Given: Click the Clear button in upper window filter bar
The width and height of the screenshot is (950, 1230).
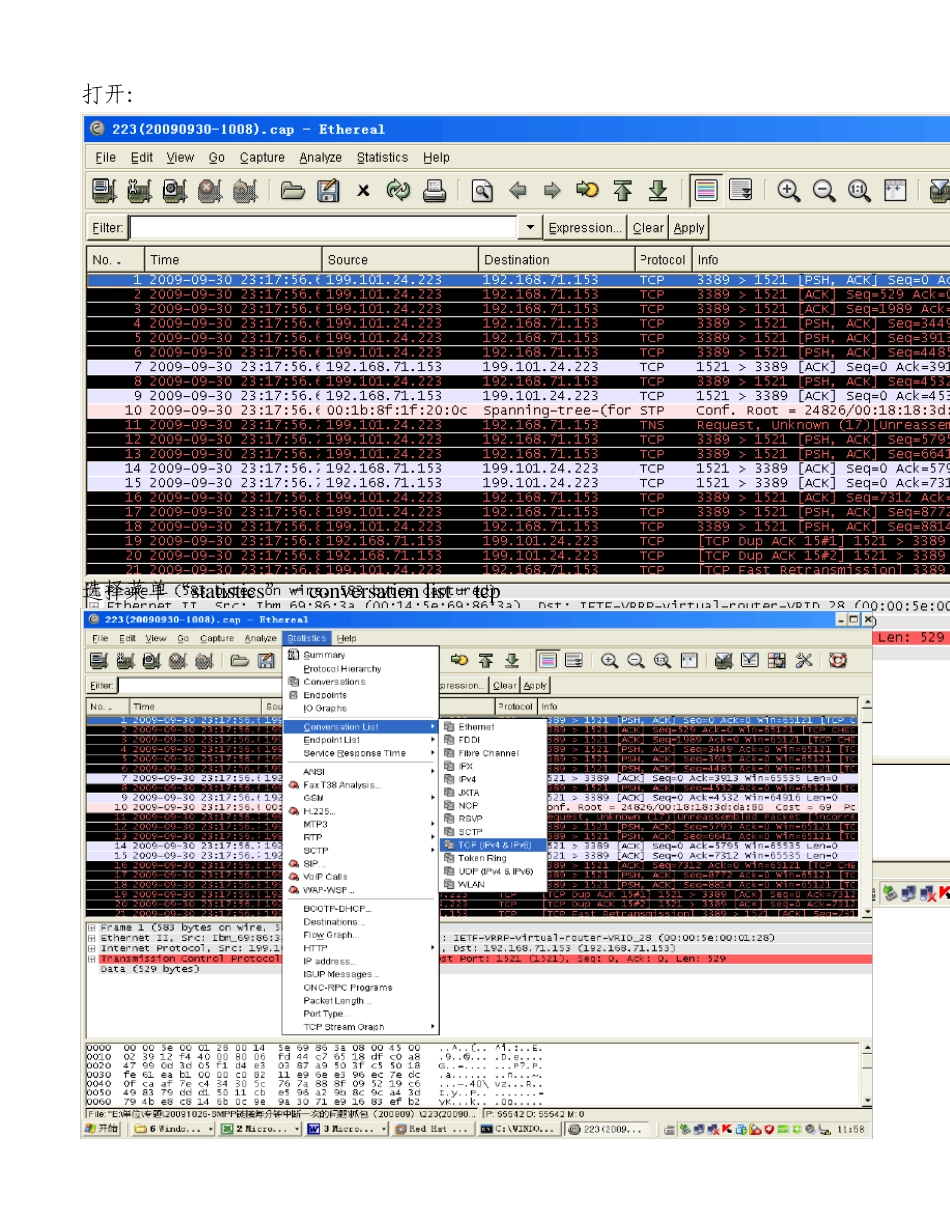Looking at the screenshot, I should (x=648, y=228).
